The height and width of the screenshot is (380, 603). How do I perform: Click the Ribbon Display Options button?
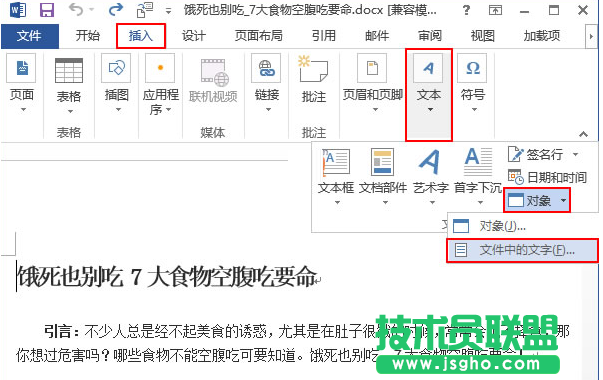(495, 10)
